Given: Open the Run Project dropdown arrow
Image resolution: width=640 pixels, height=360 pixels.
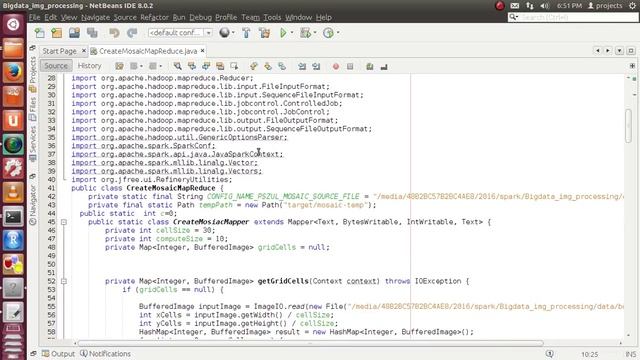Looking at the screenshot, I should [292, 33].
